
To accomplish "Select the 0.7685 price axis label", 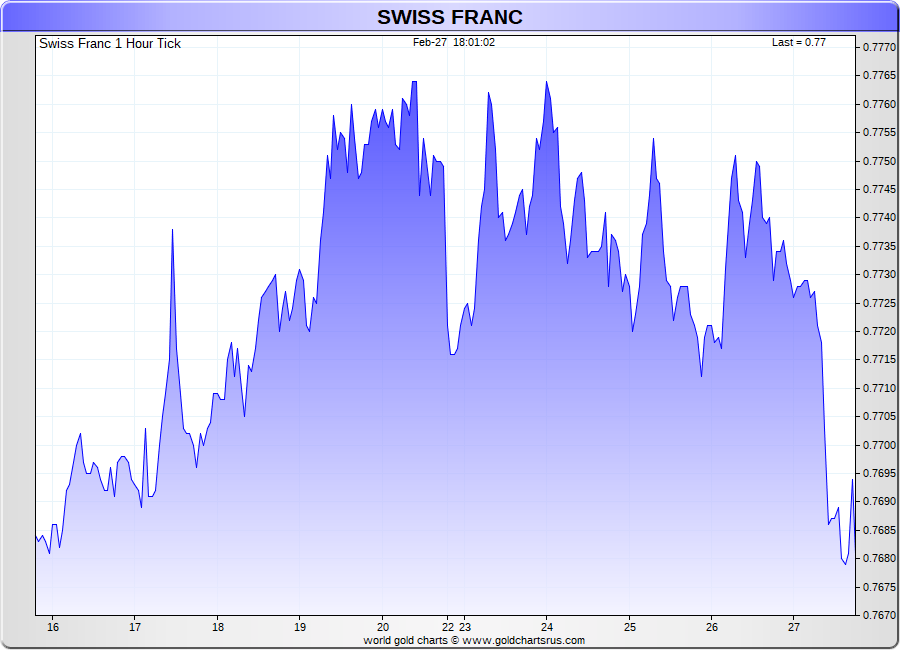I will tap(878, 530).
